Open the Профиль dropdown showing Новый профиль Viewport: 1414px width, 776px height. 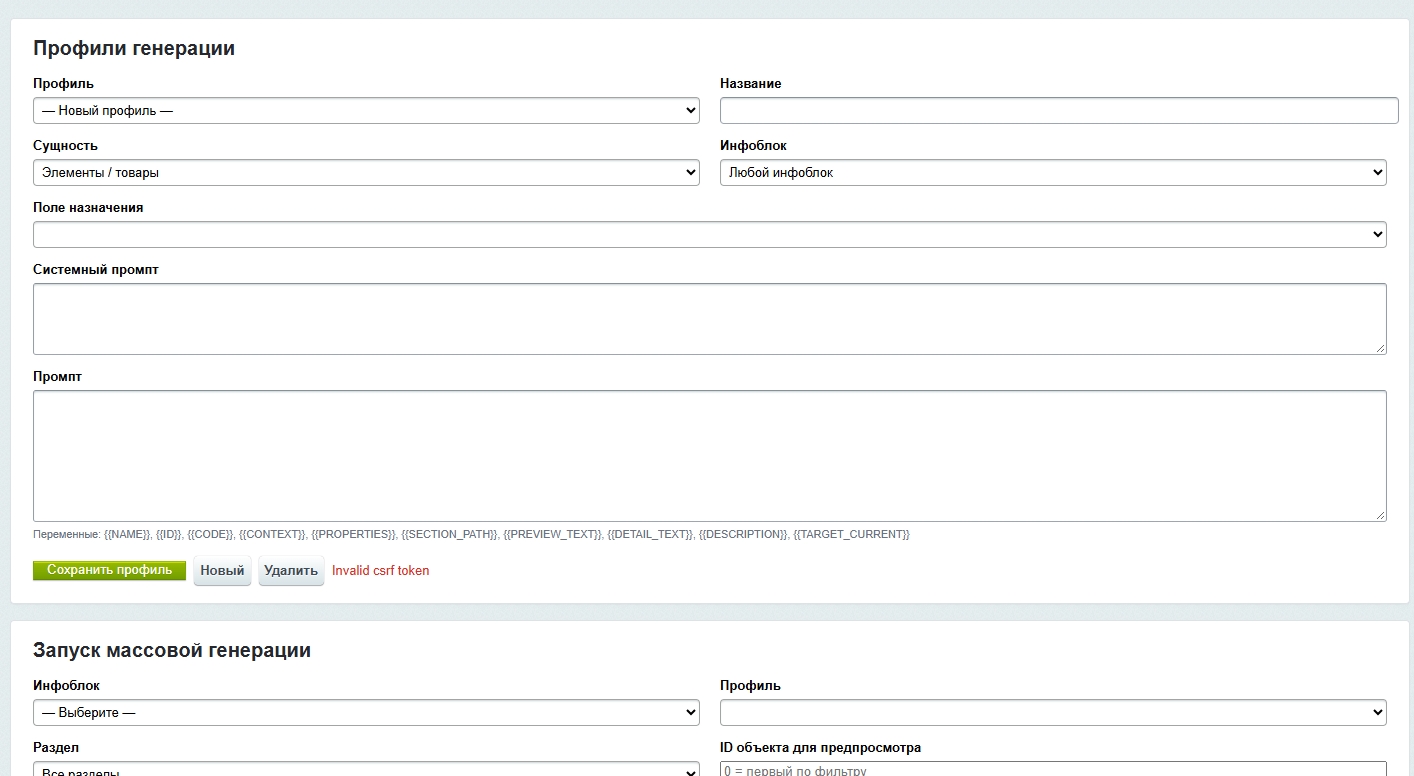[x=366, y=111]
